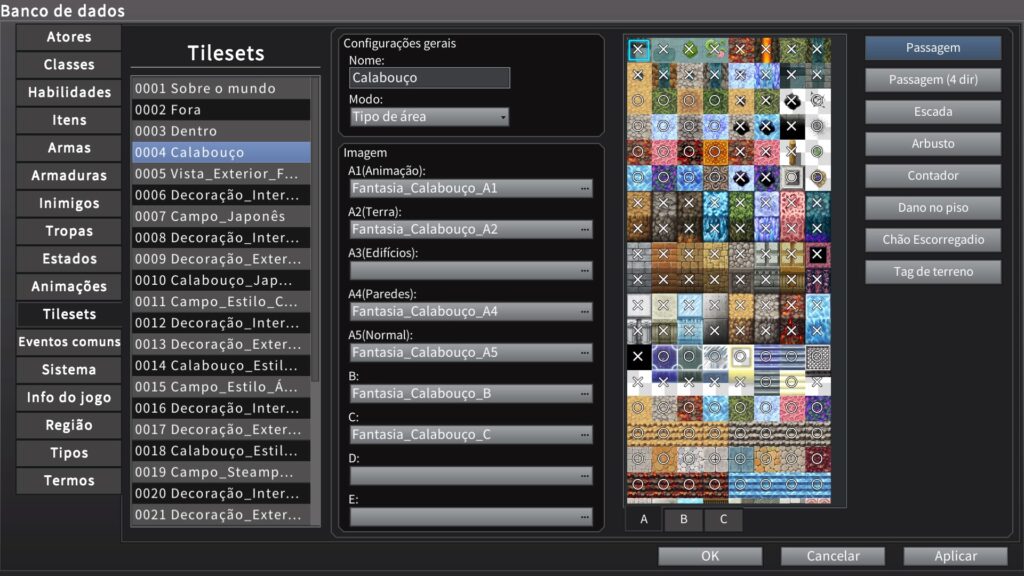The width and height of the screenshot is (1024, 576).
Task: Select tileset 0003 Dentro
Action: (221, 131)
